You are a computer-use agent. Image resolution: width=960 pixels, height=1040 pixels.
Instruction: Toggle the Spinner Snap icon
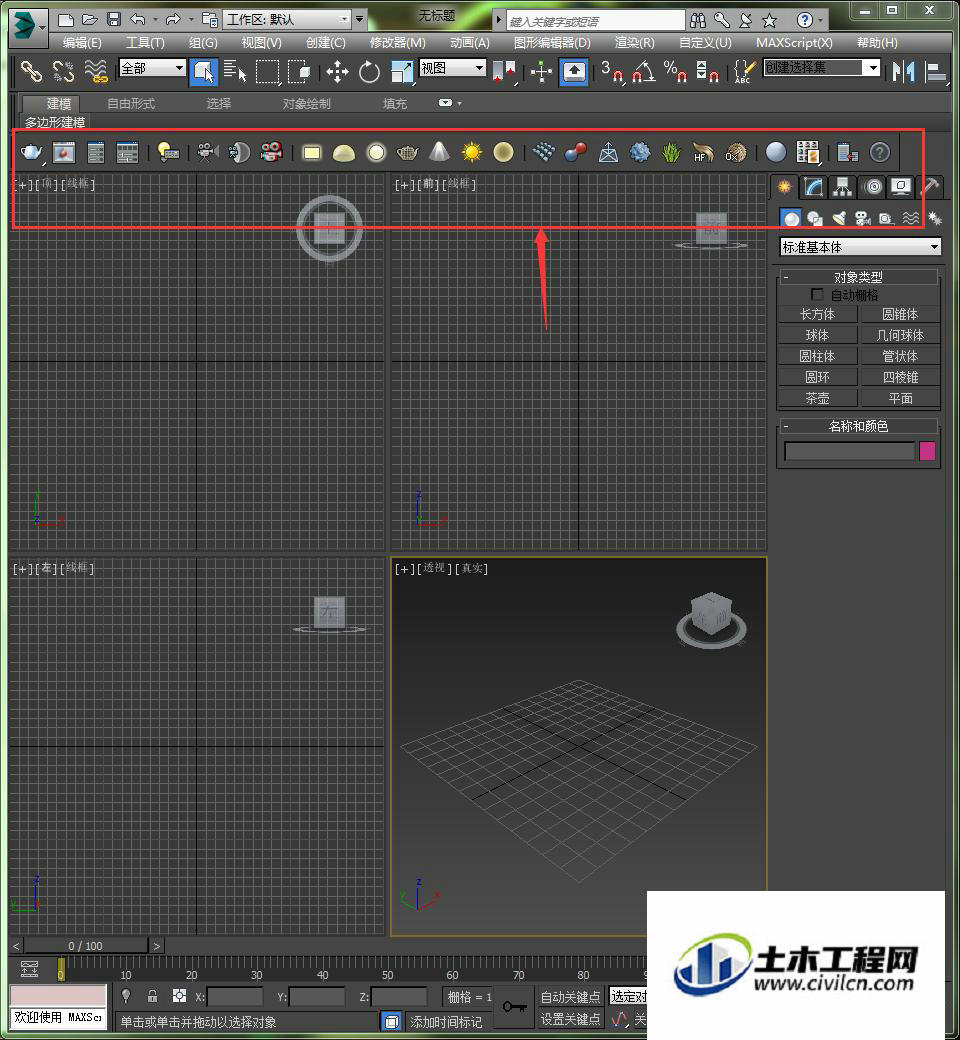707,70
